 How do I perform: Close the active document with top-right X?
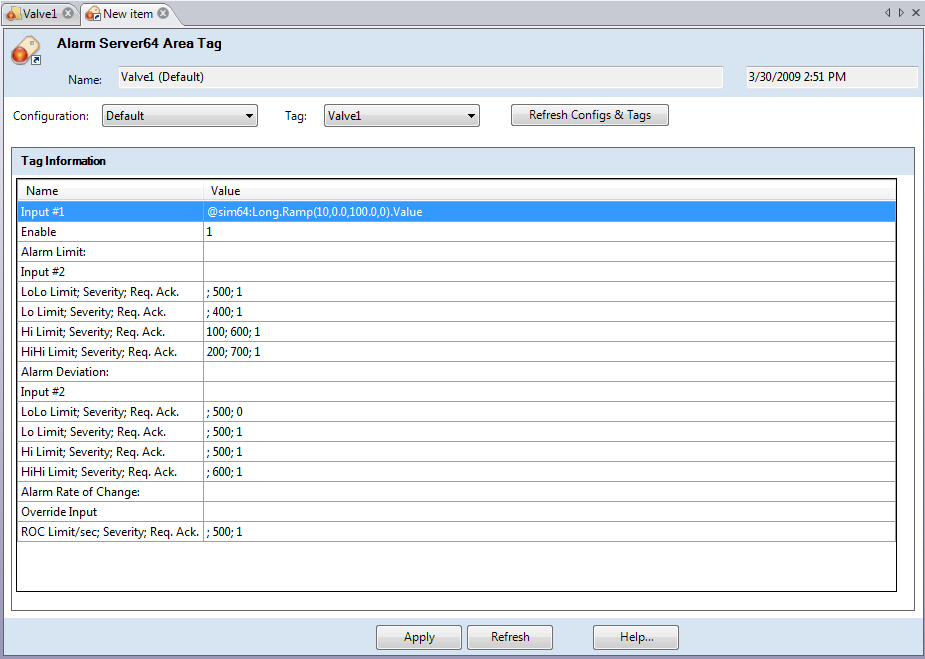914,13
